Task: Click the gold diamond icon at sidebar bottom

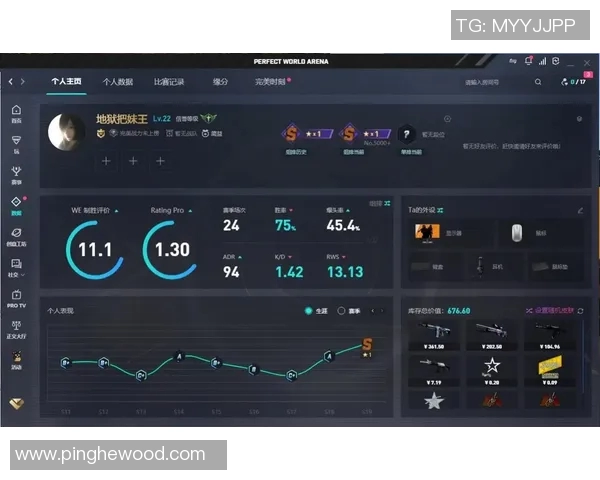Action: (16, 403)
